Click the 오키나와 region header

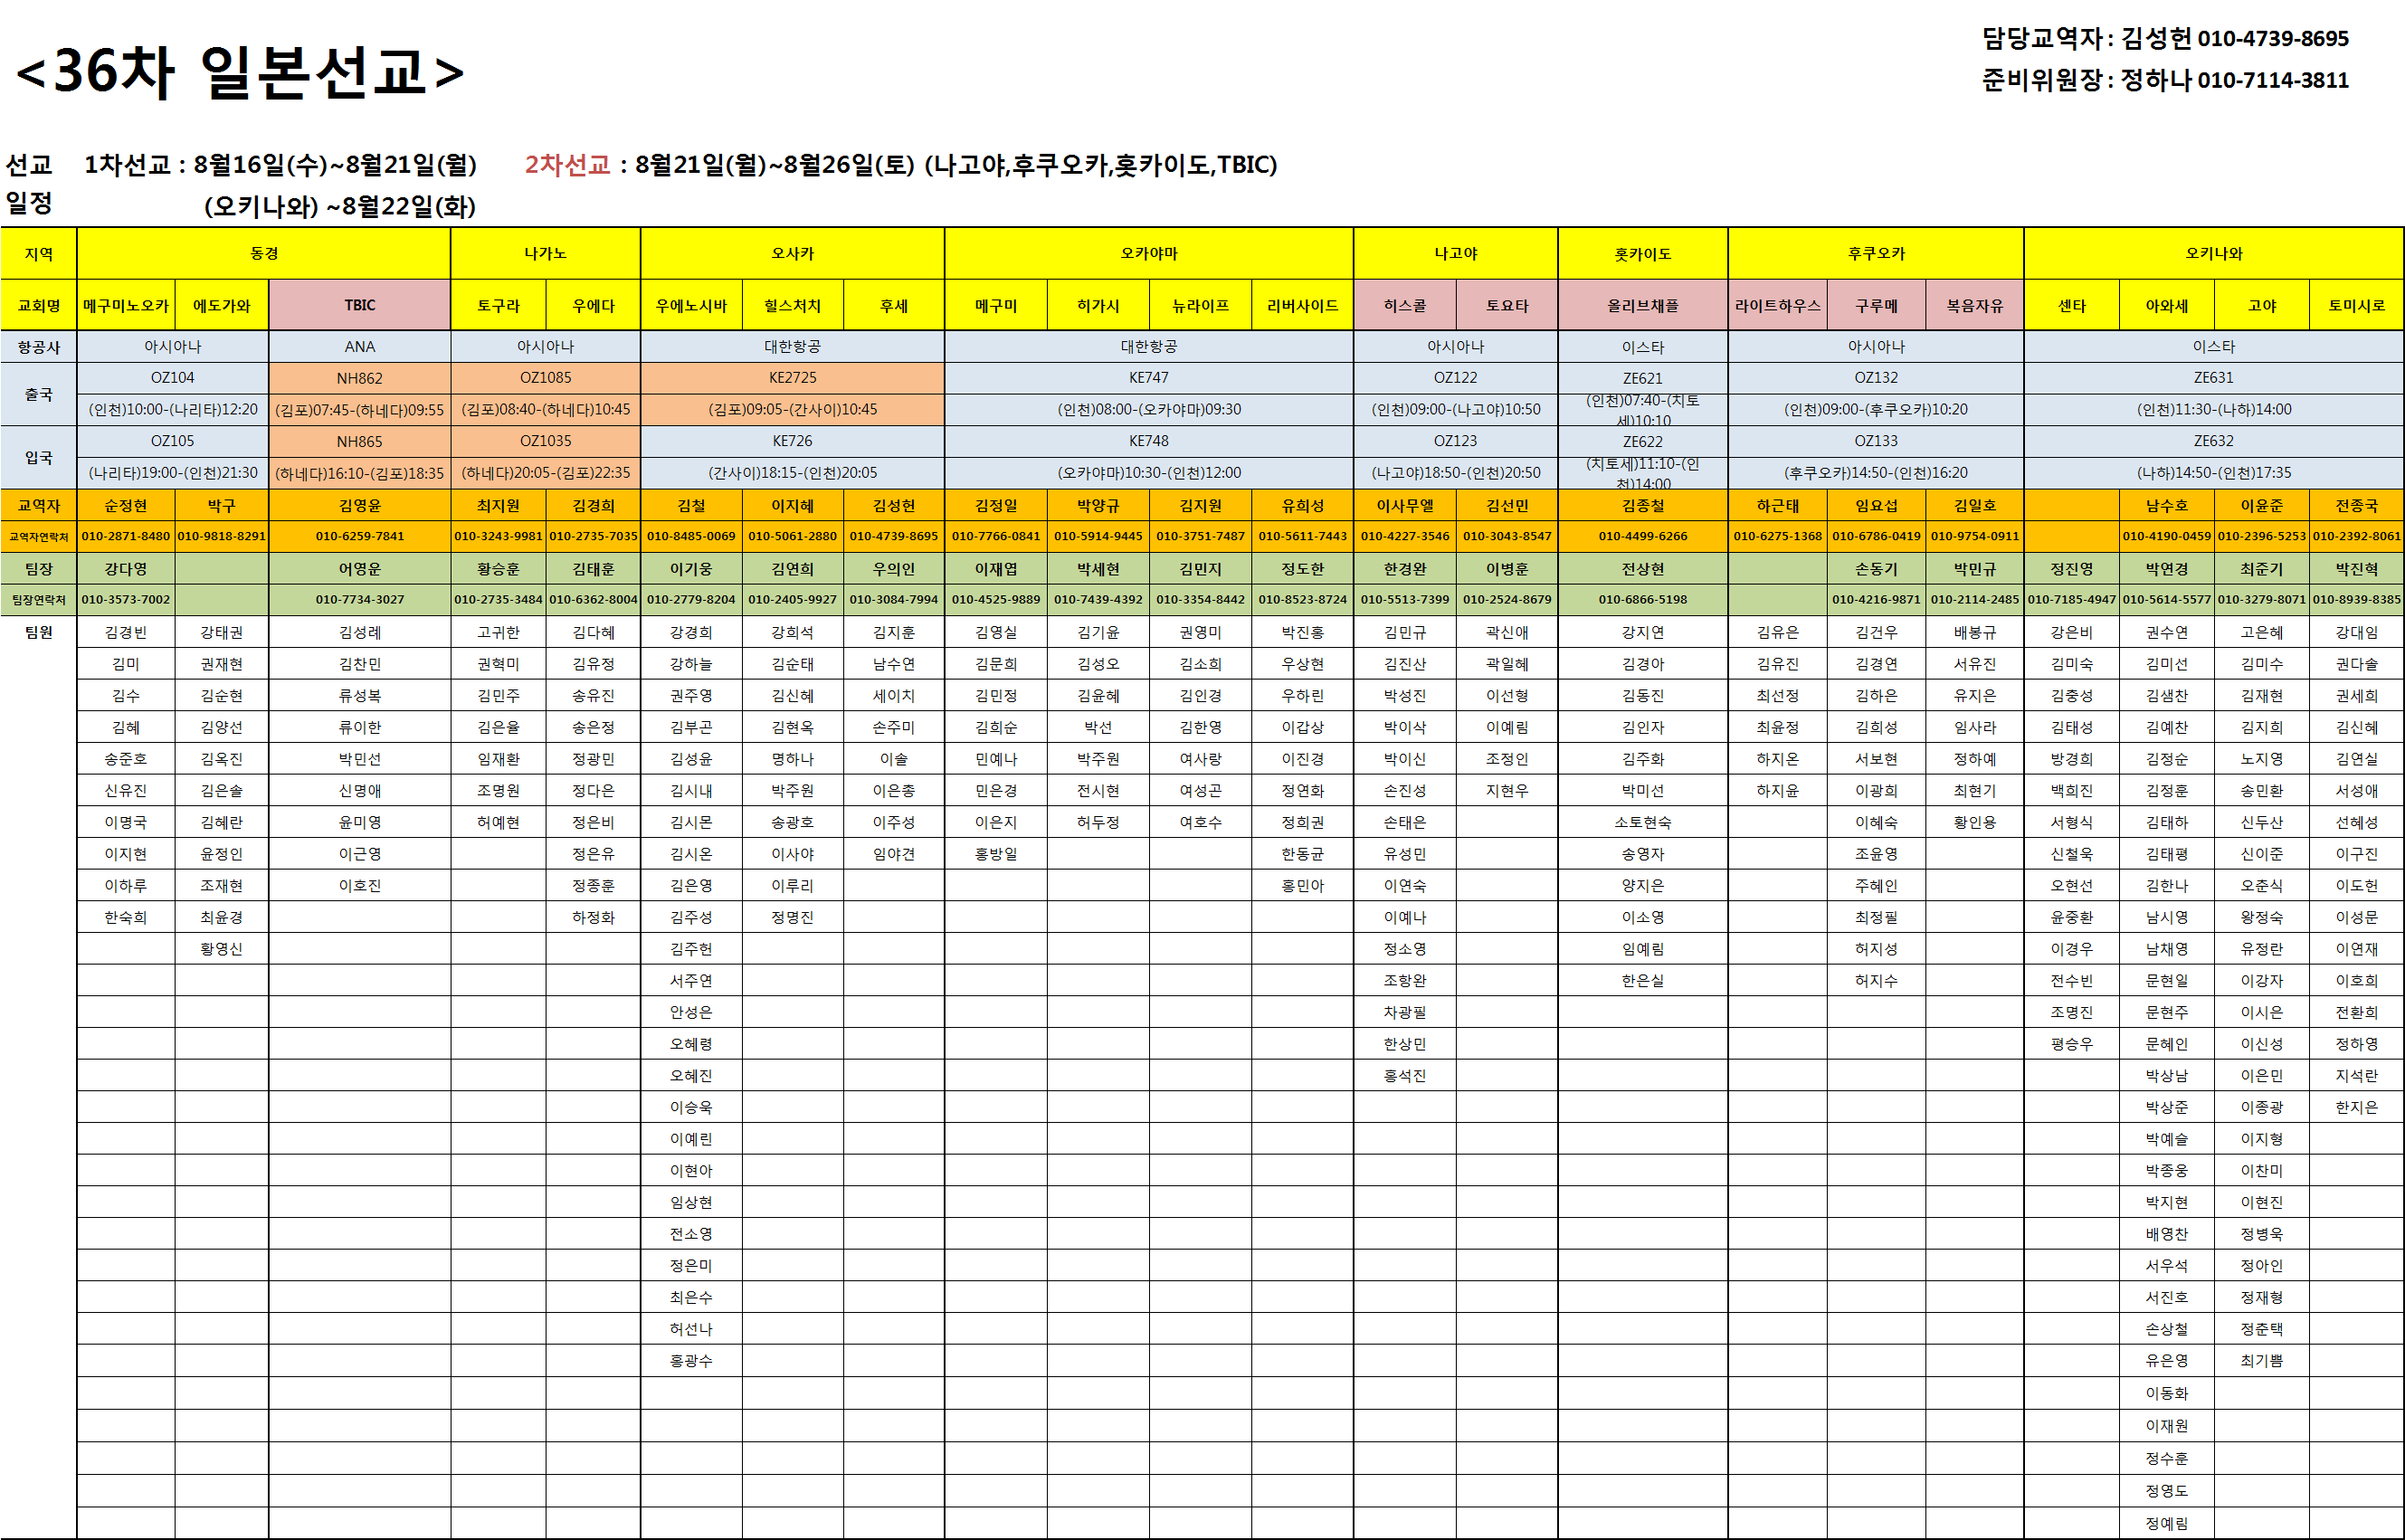tap(2212, 253)
